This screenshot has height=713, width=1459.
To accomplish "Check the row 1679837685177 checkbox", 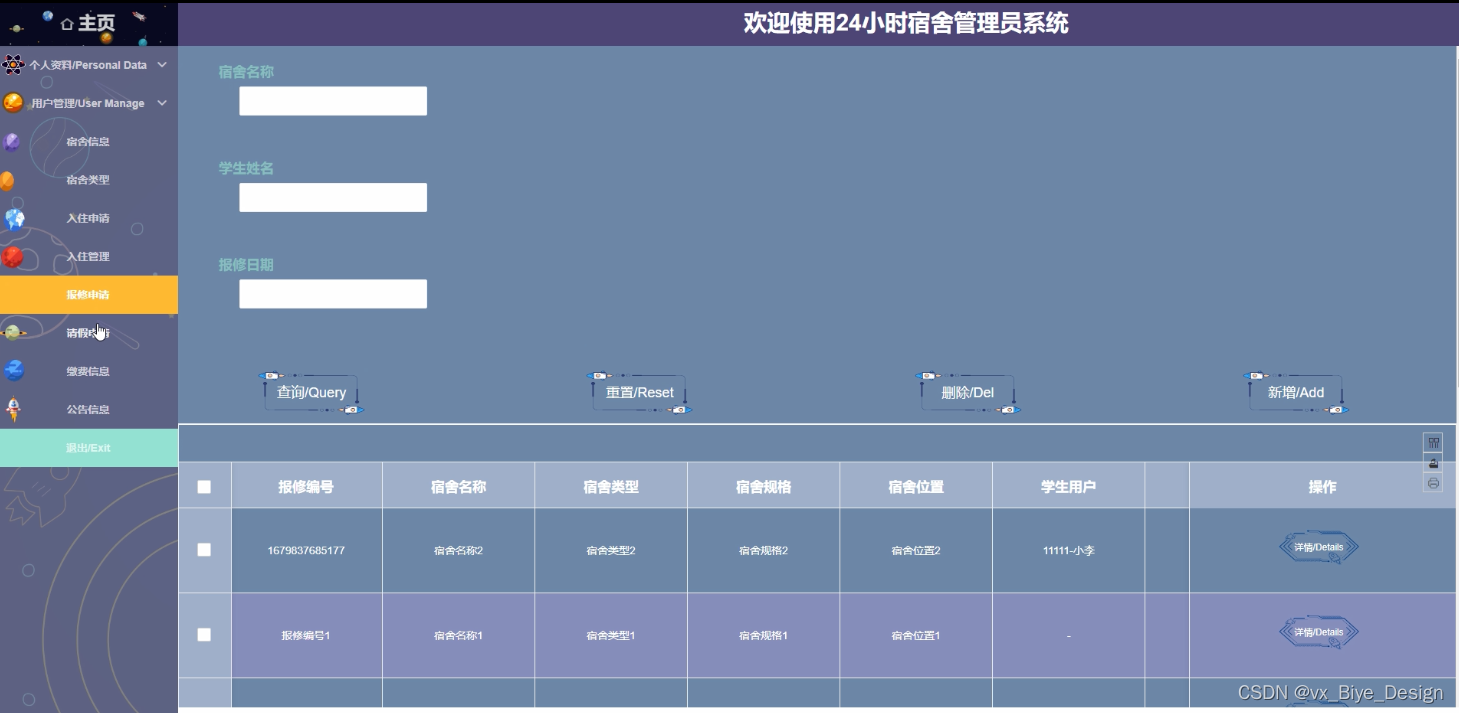I will point(204,550).
